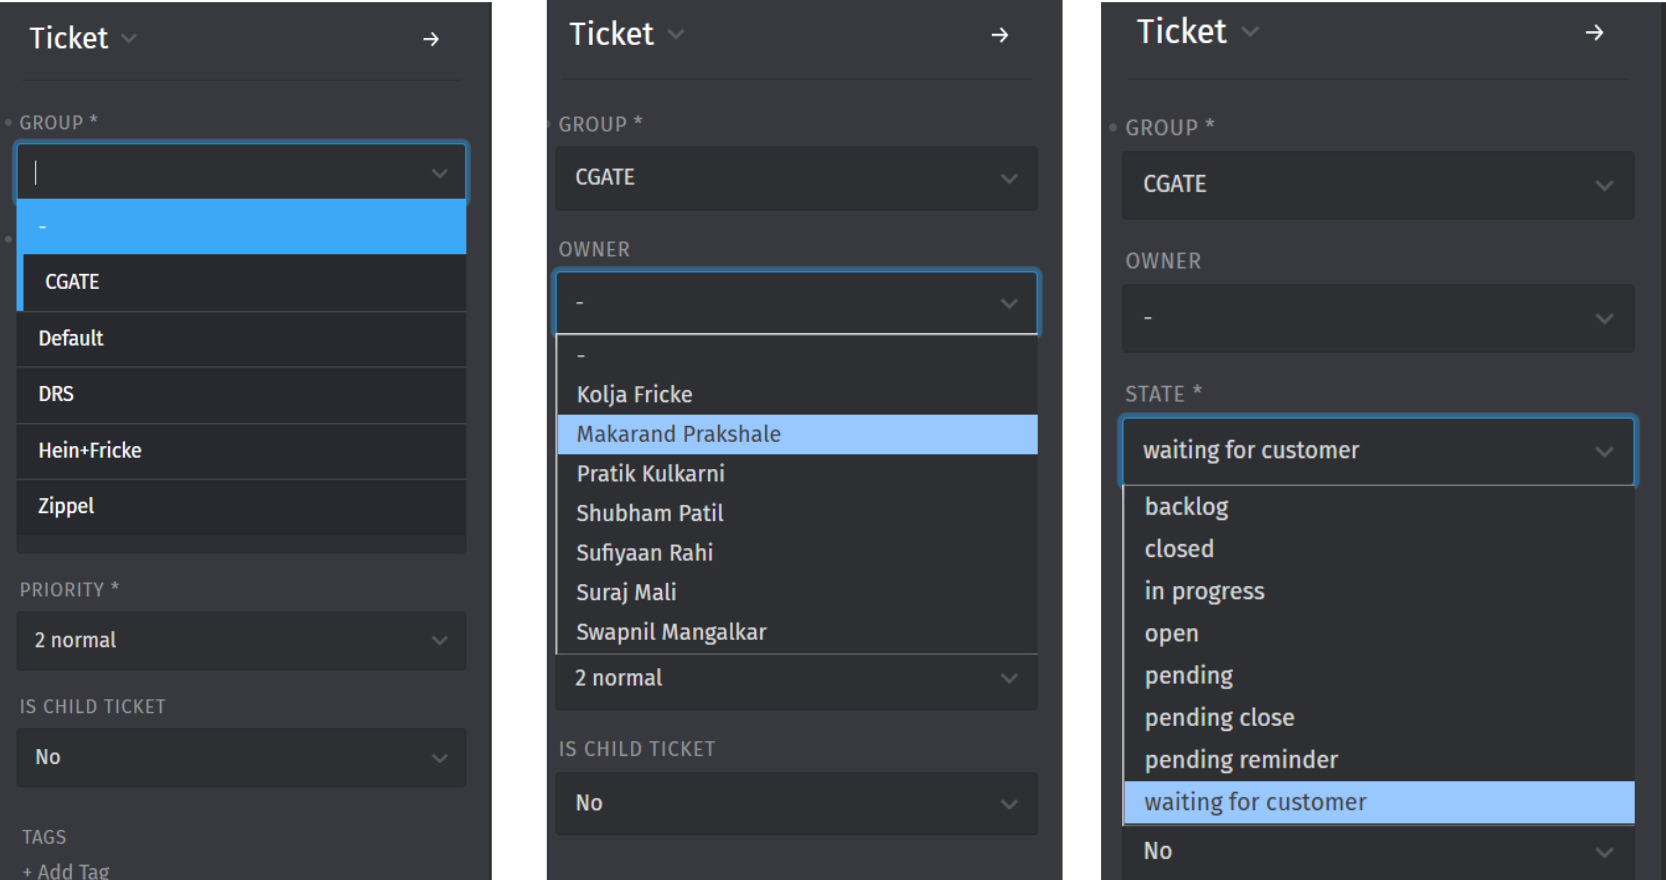Select the Hein+Fricke group option
This screenshot has width=1666, height=880.
point(90,450)
